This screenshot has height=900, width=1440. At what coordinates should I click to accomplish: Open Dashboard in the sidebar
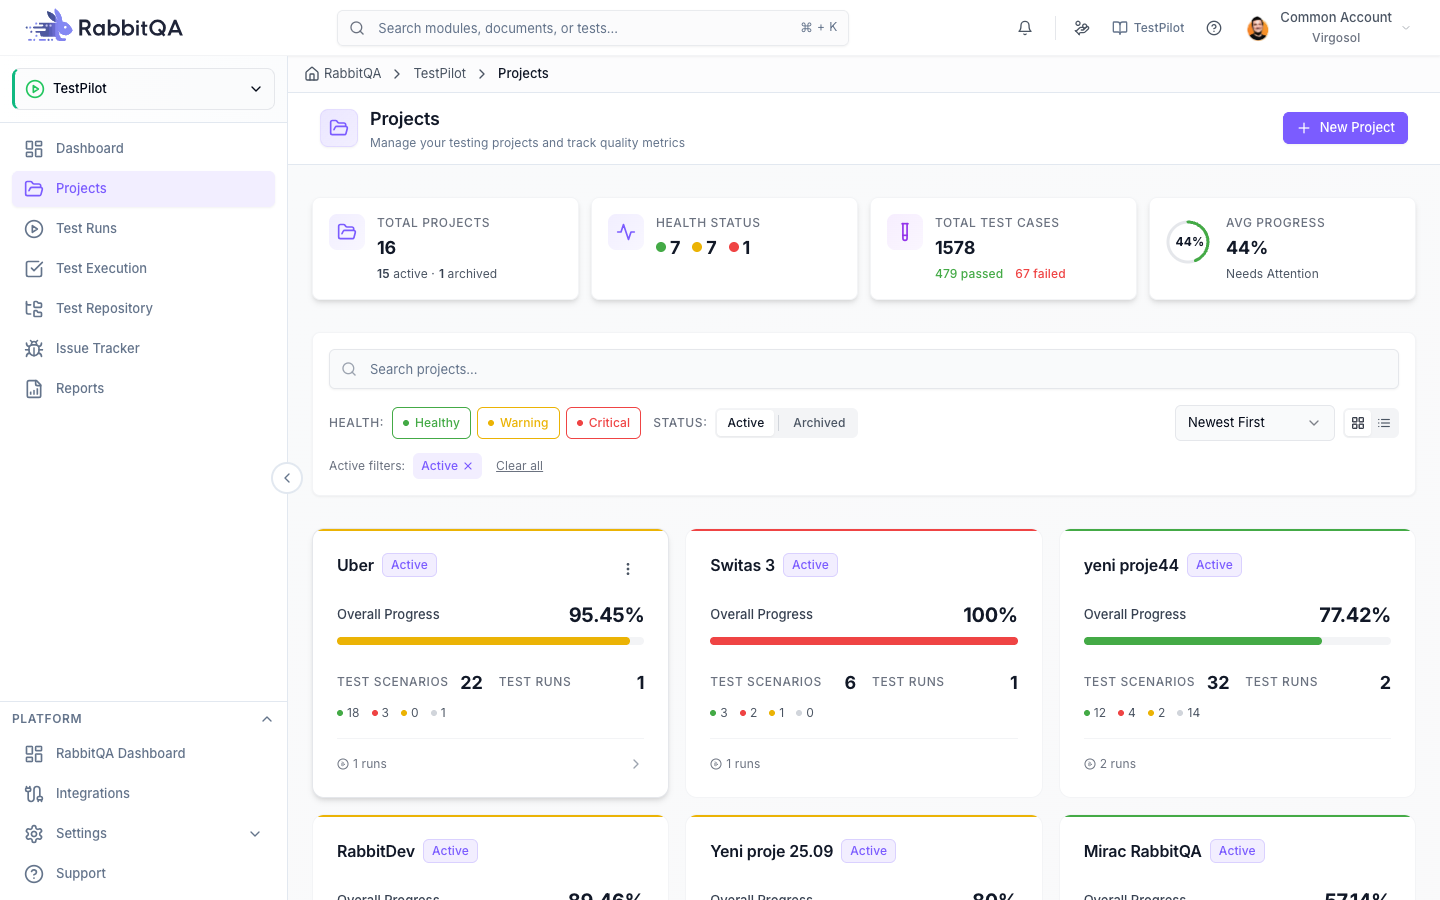[x=143, y=149]
